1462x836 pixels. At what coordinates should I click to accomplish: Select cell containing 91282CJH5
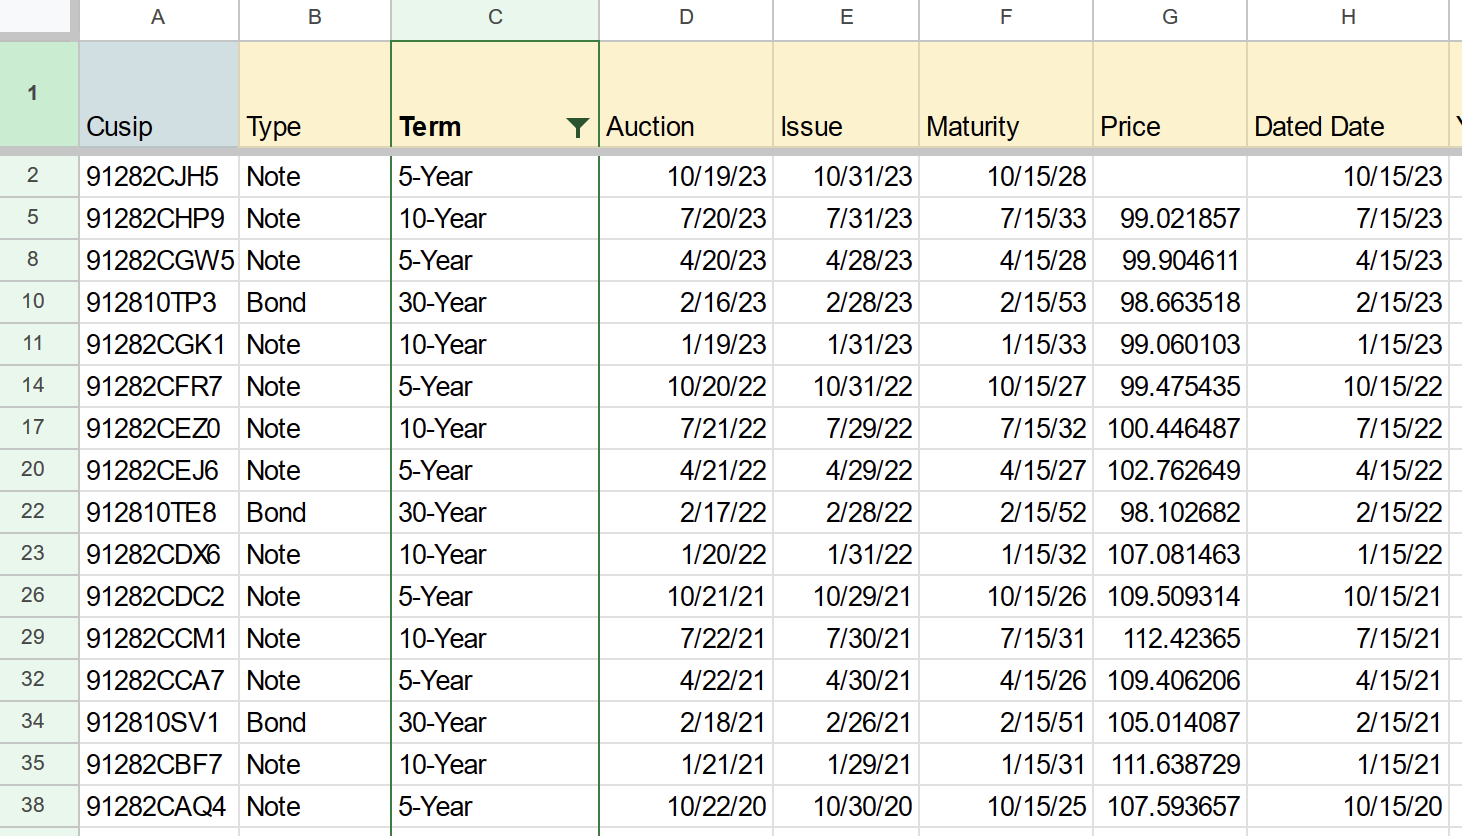tap(158, 176)
